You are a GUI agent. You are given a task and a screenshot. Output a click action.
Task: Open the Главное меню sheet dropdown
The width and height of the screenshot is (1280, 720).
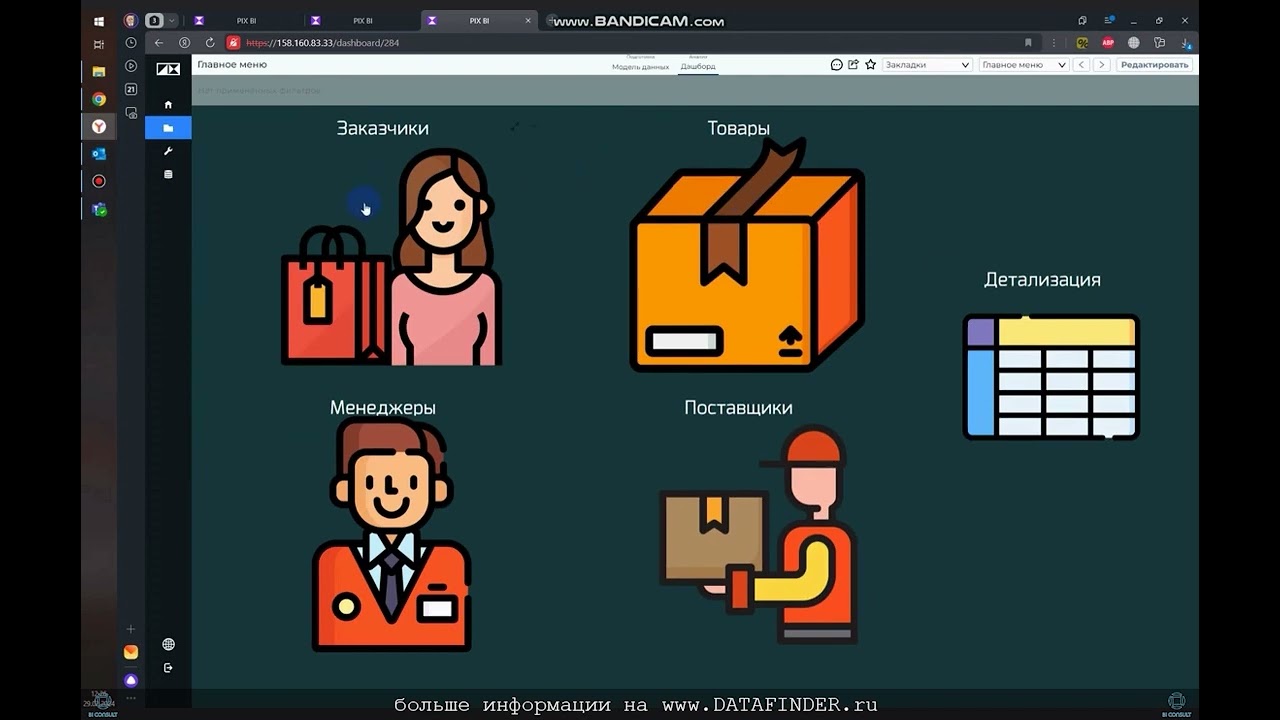[1023, 64]
